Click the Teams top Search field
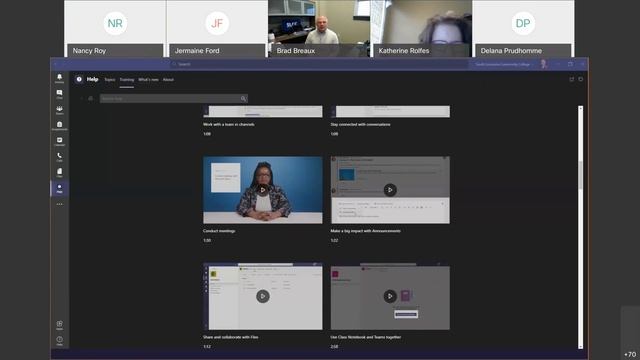 (x=318, y=64)
